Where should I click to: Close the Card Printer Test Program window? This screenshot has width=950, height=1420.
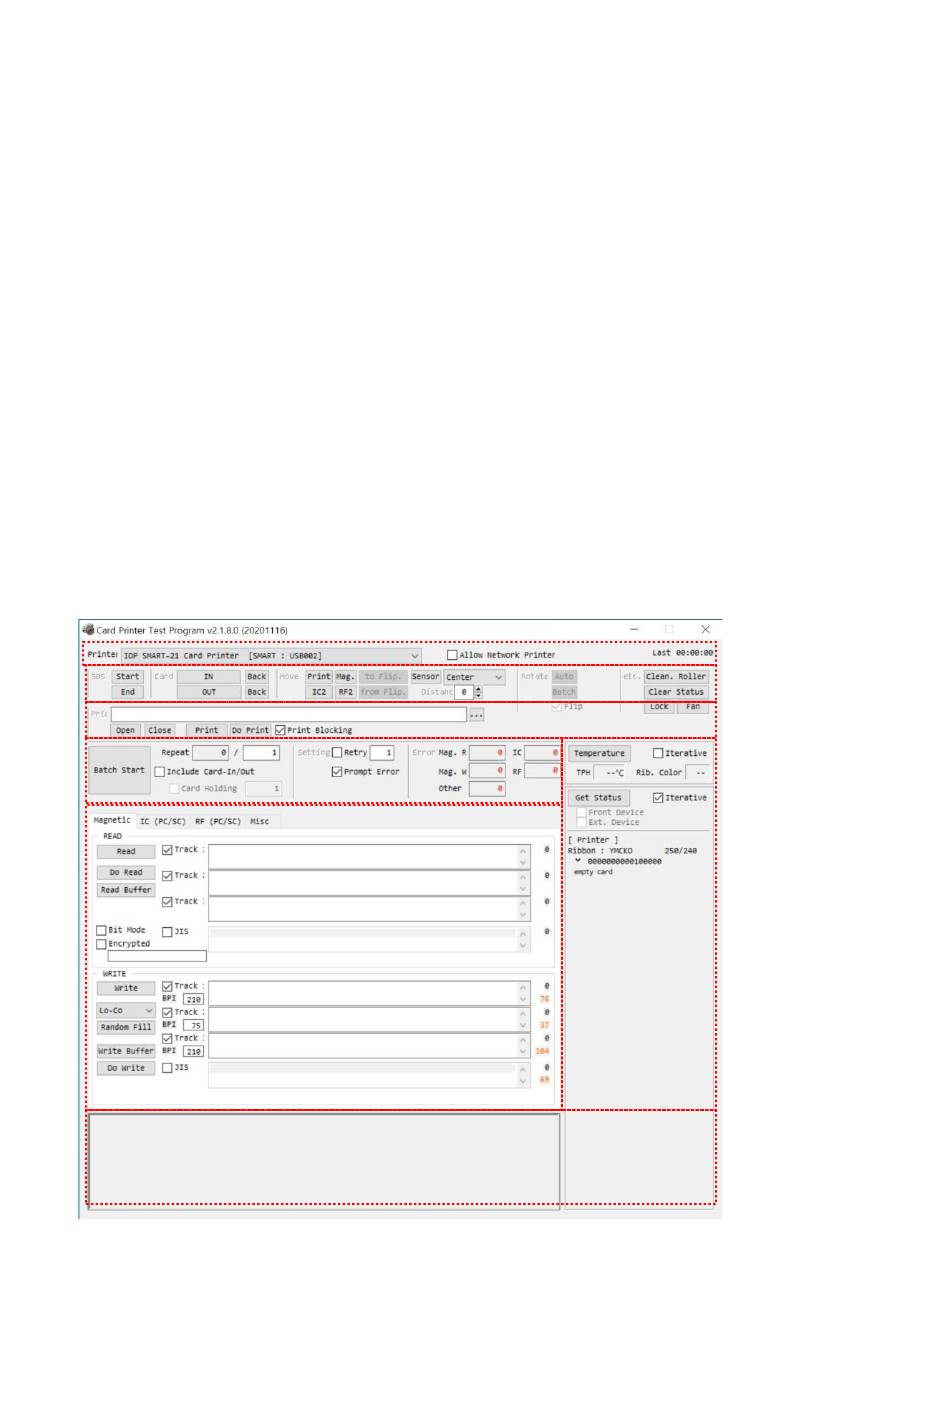[x=705, y=630]
